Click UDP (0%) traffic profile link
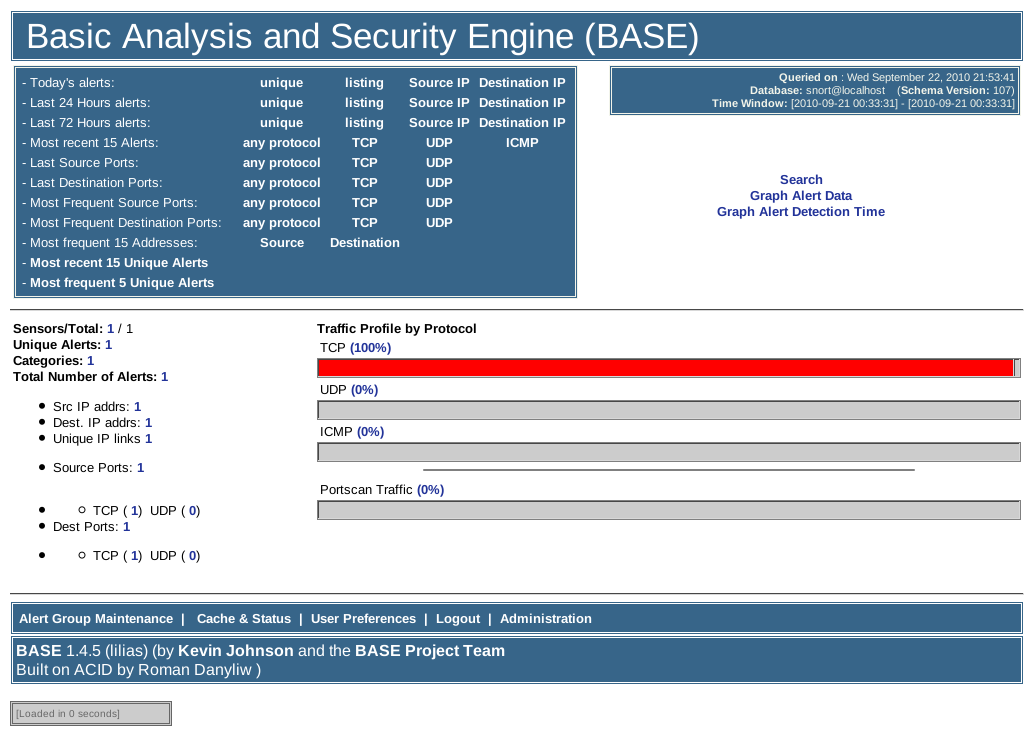 [x=365, y=390]
